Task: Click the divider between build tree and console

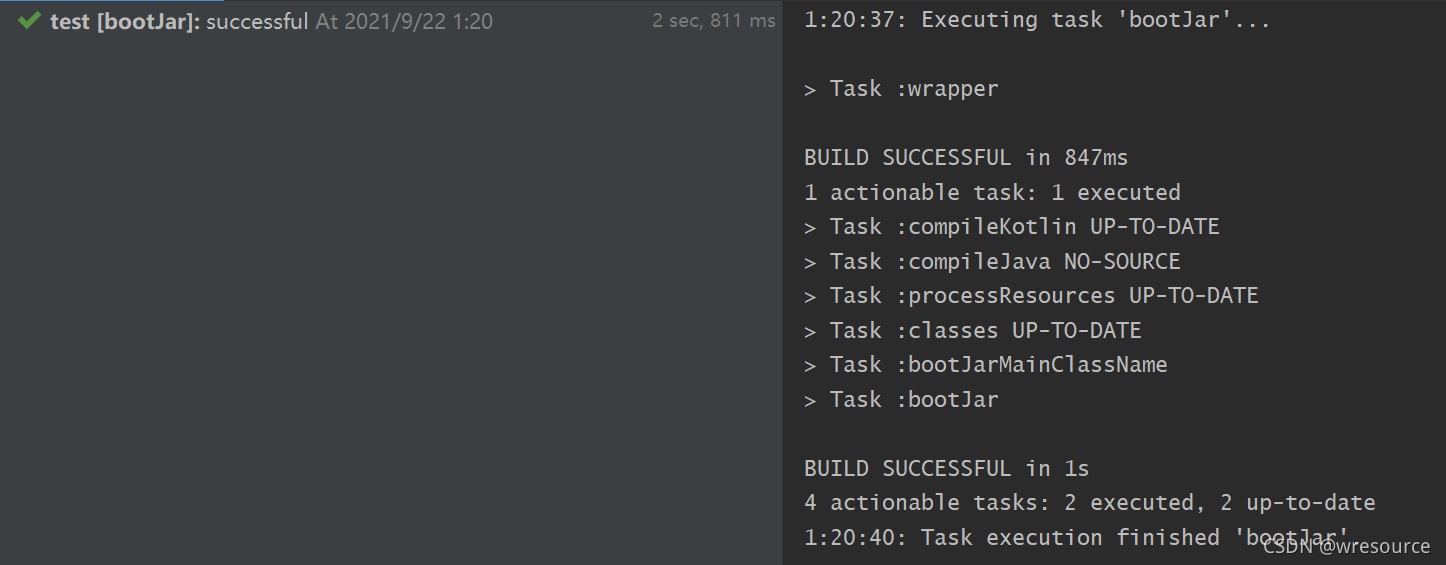Action: tap(783, 282)
